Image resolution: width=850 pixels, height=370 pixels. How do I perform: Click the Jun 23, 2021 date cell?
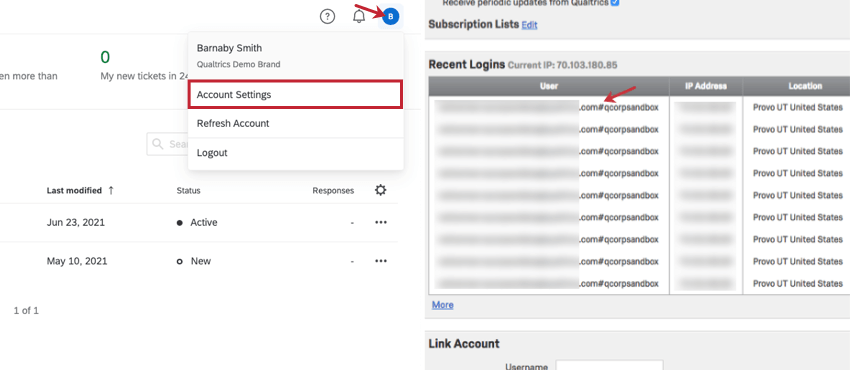[x=76, y=223]
